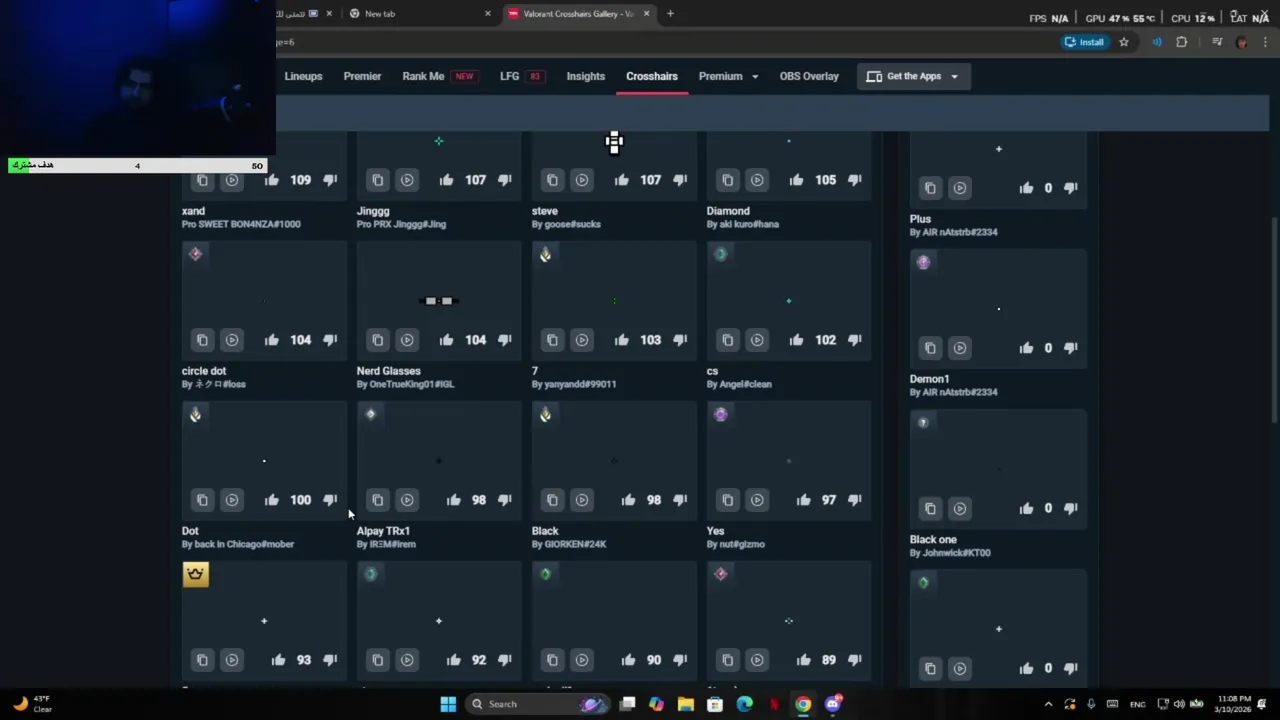The image size is (1280, 720).
Task: Open Chrome profile avatar
Action: [x=1242, y=42]
